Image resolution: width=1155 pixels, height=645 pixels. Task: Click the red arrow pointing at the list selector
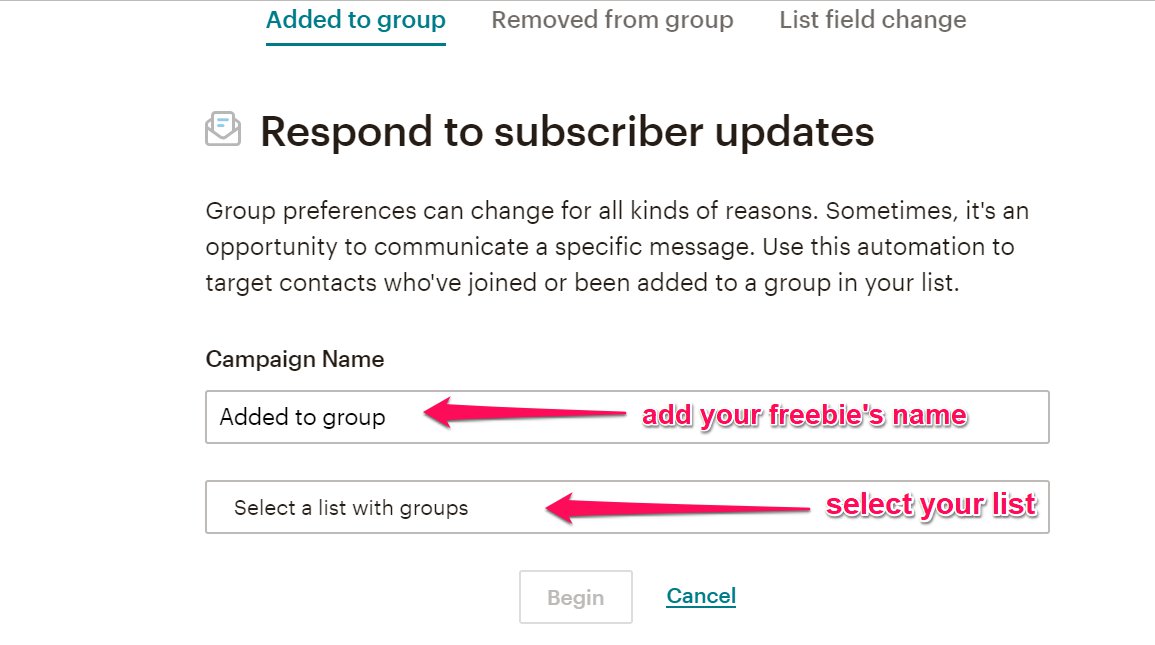click(677, 508)
